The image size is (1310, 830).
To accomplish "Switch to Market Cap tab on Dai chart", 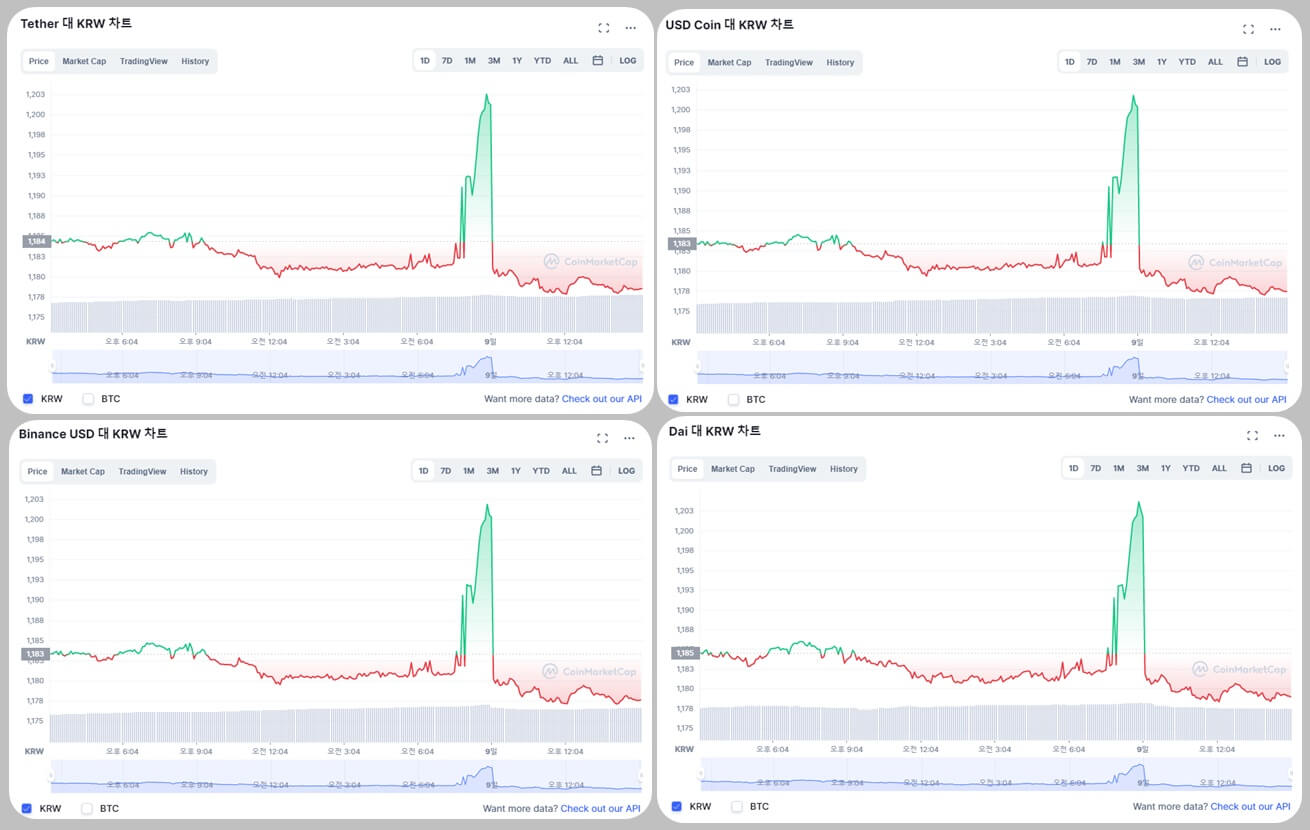I will (733, 469).
